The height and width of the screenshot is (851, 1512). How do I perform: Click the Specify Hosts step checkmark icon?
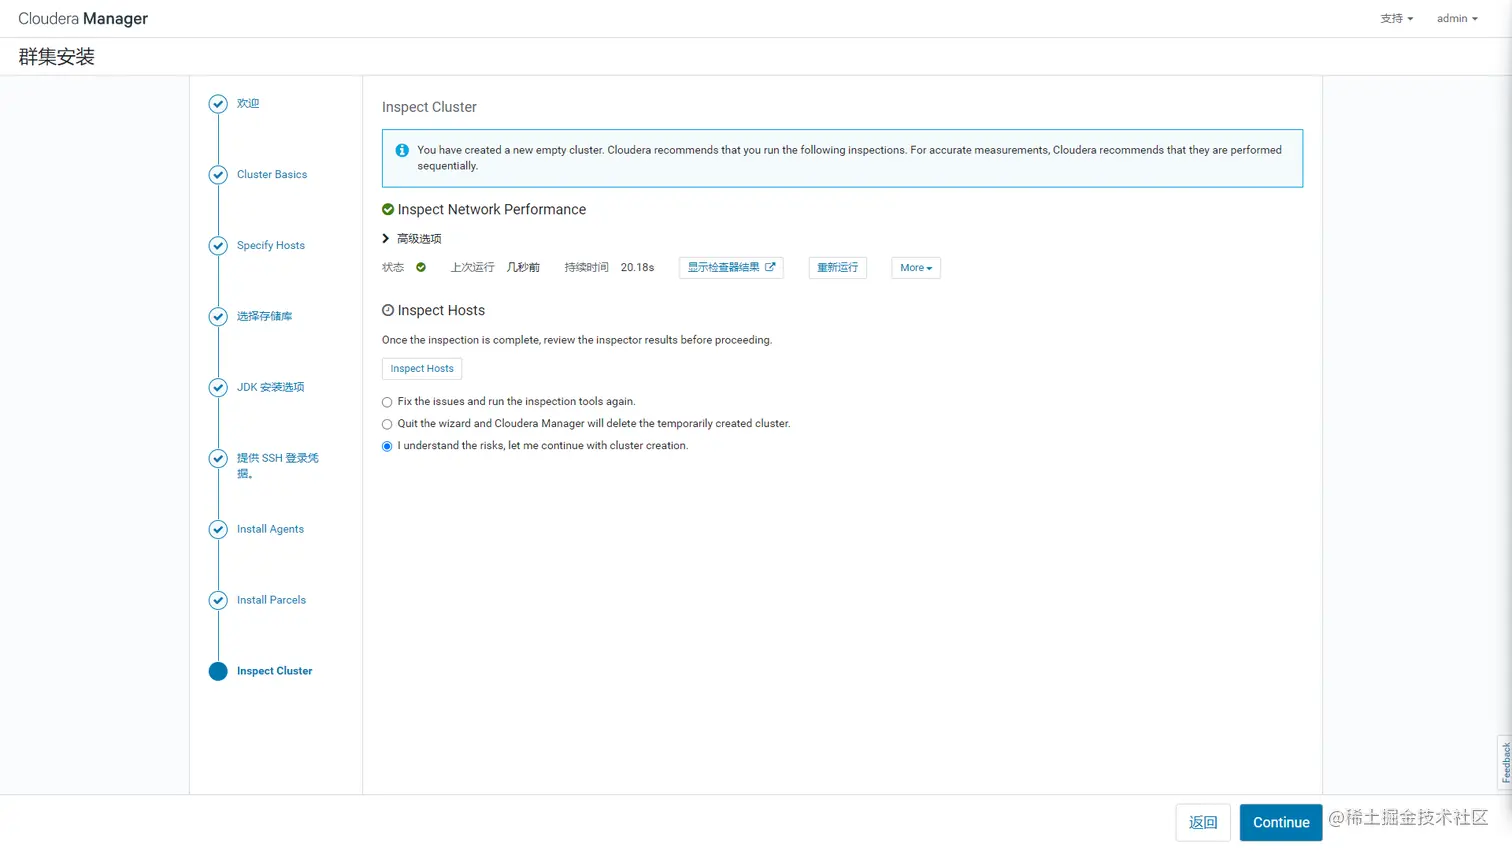[x=218, y=246]
